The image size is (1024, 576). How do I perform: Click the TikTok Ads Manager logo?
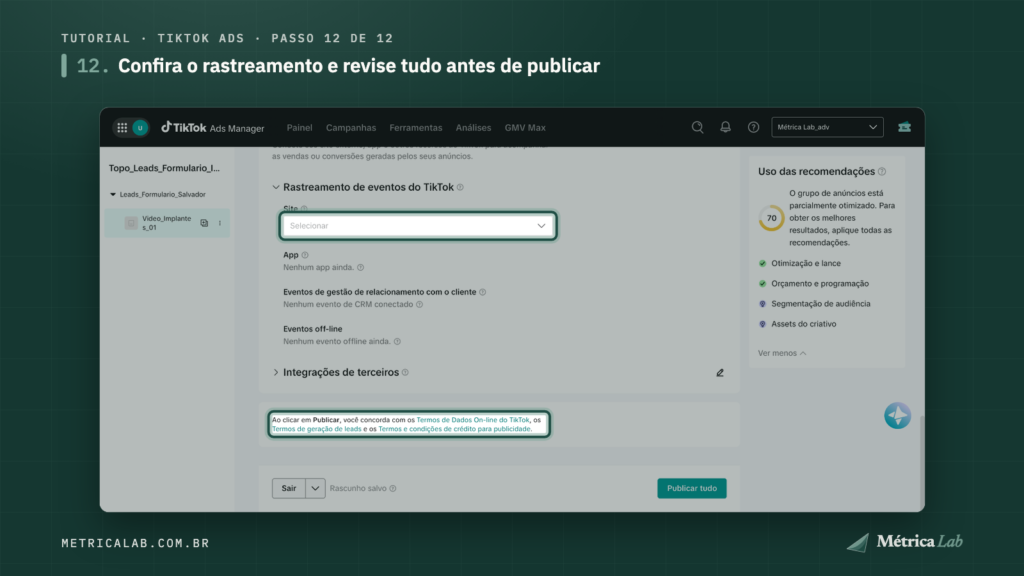coord(213,128)
